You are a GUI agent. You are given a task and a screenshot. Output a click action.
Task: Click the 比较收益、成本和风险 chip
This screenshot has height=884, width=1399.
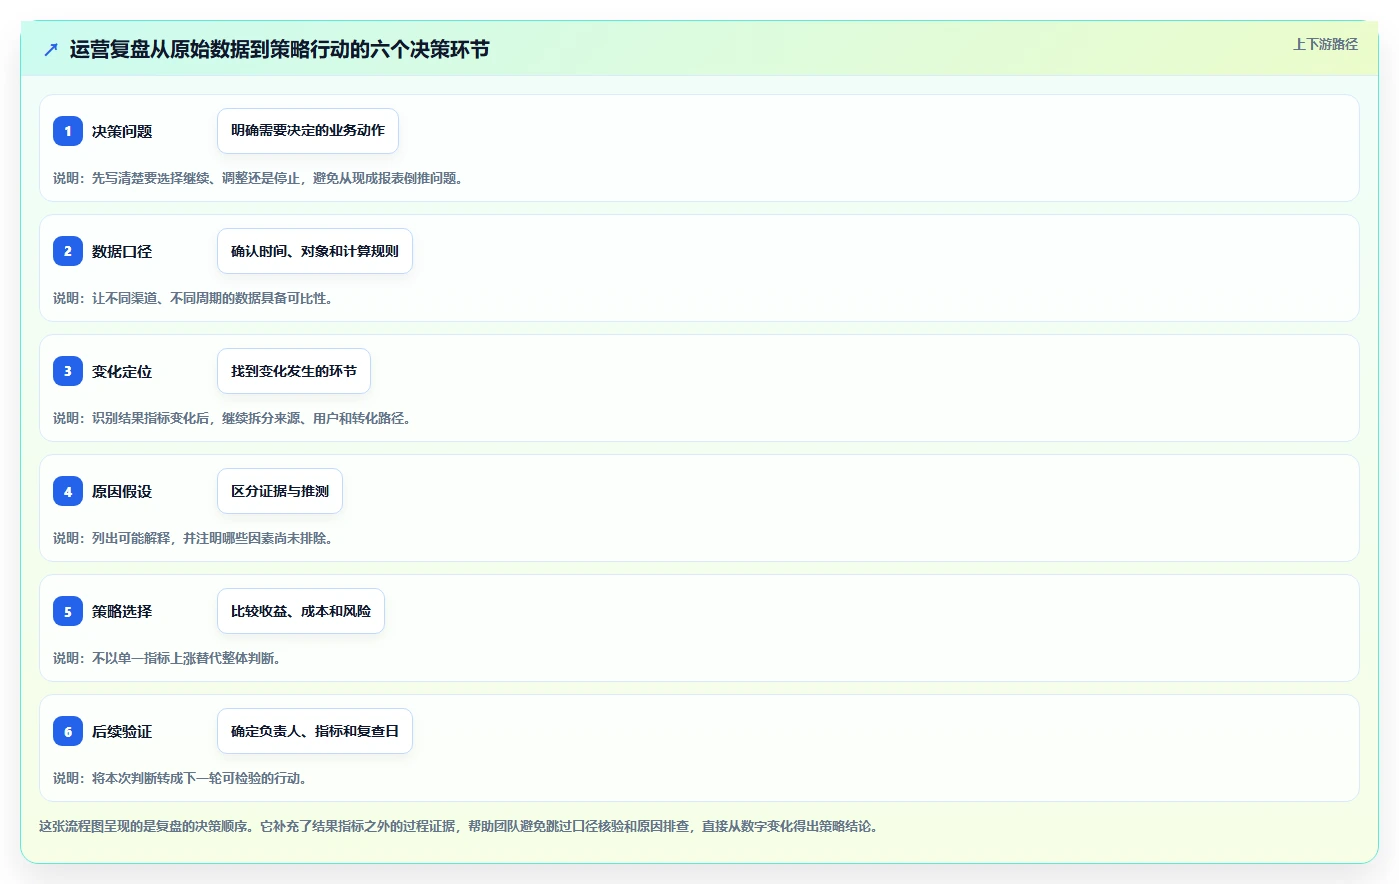[x=301, y=611]
